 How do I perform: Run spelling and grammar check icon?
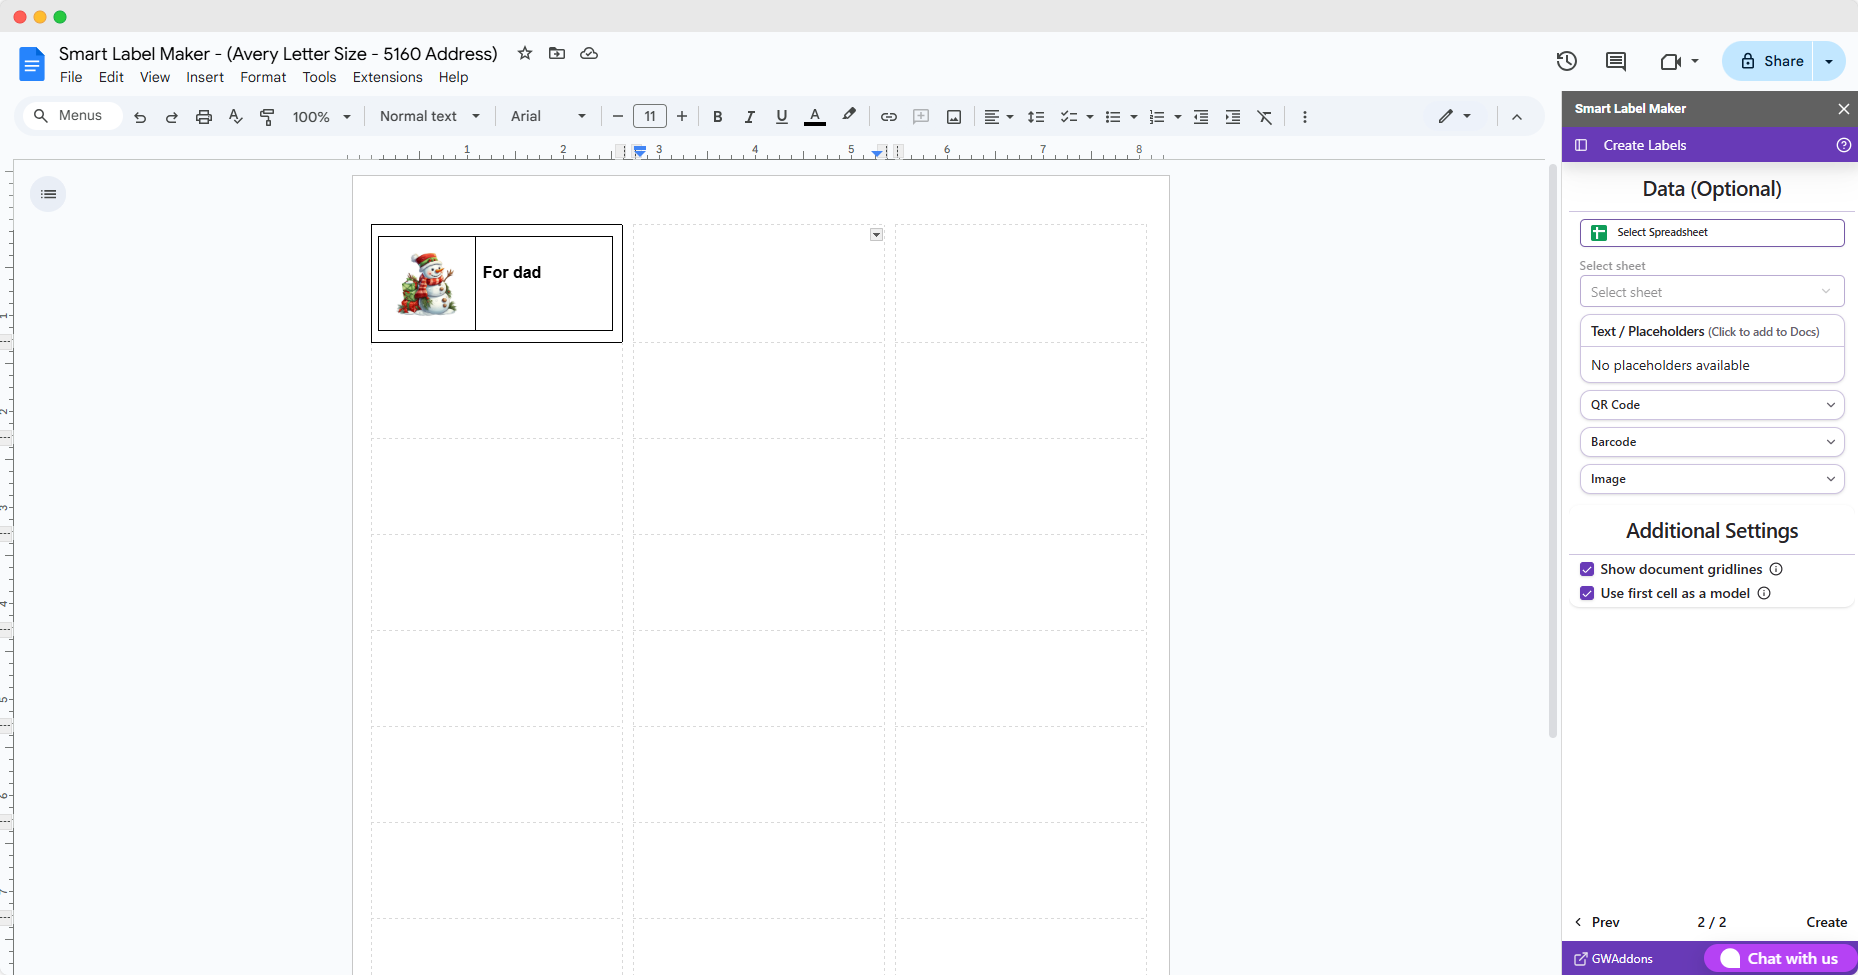236,117
